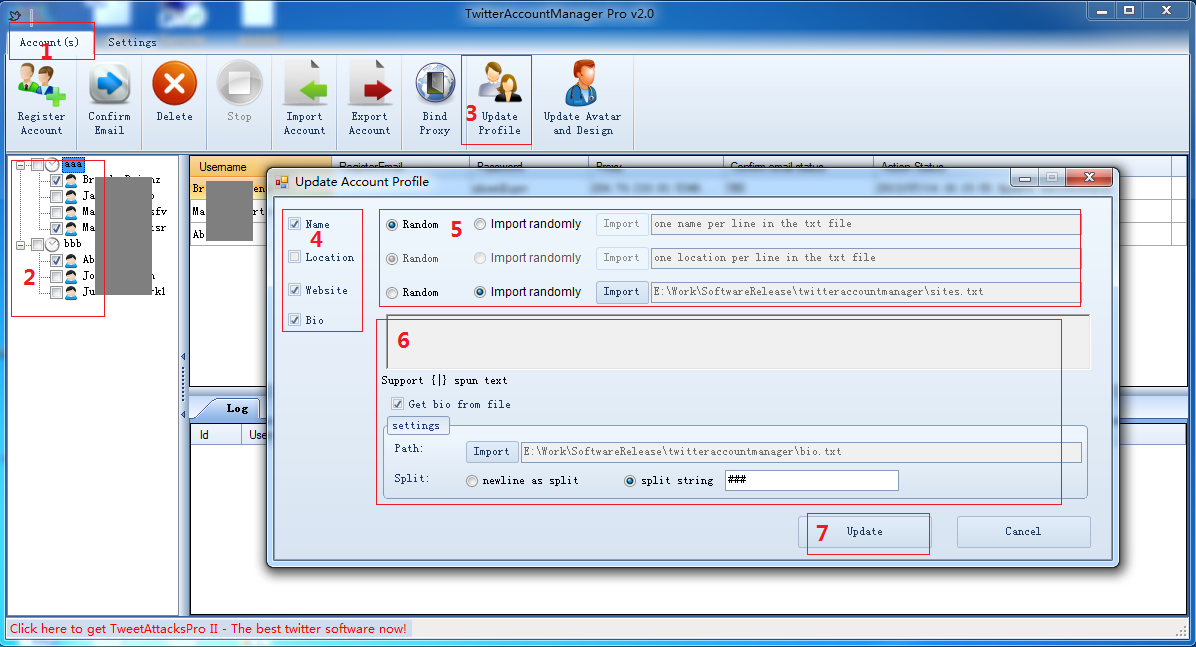Image resolution: width=1196 pixels, height=647 pixels.
Task: Select the Log tab
Action: point(237,408)
